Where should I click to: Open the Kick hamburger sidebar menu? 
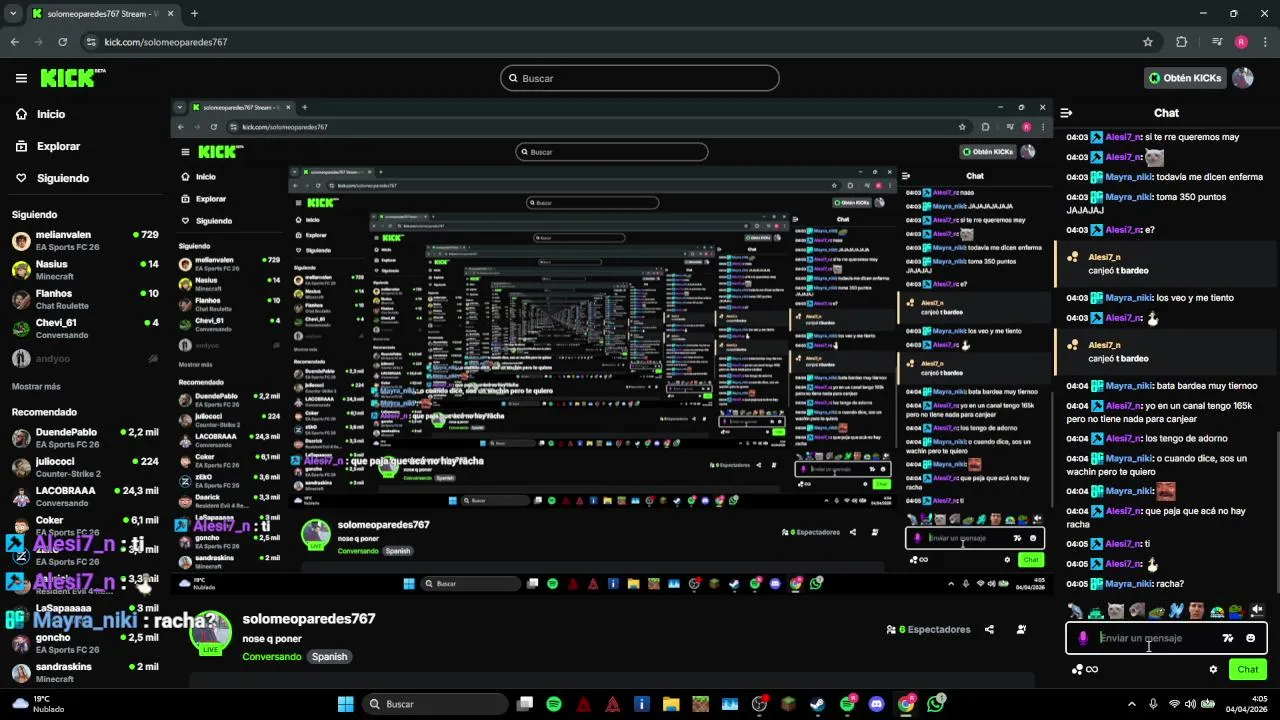point(21,78)
